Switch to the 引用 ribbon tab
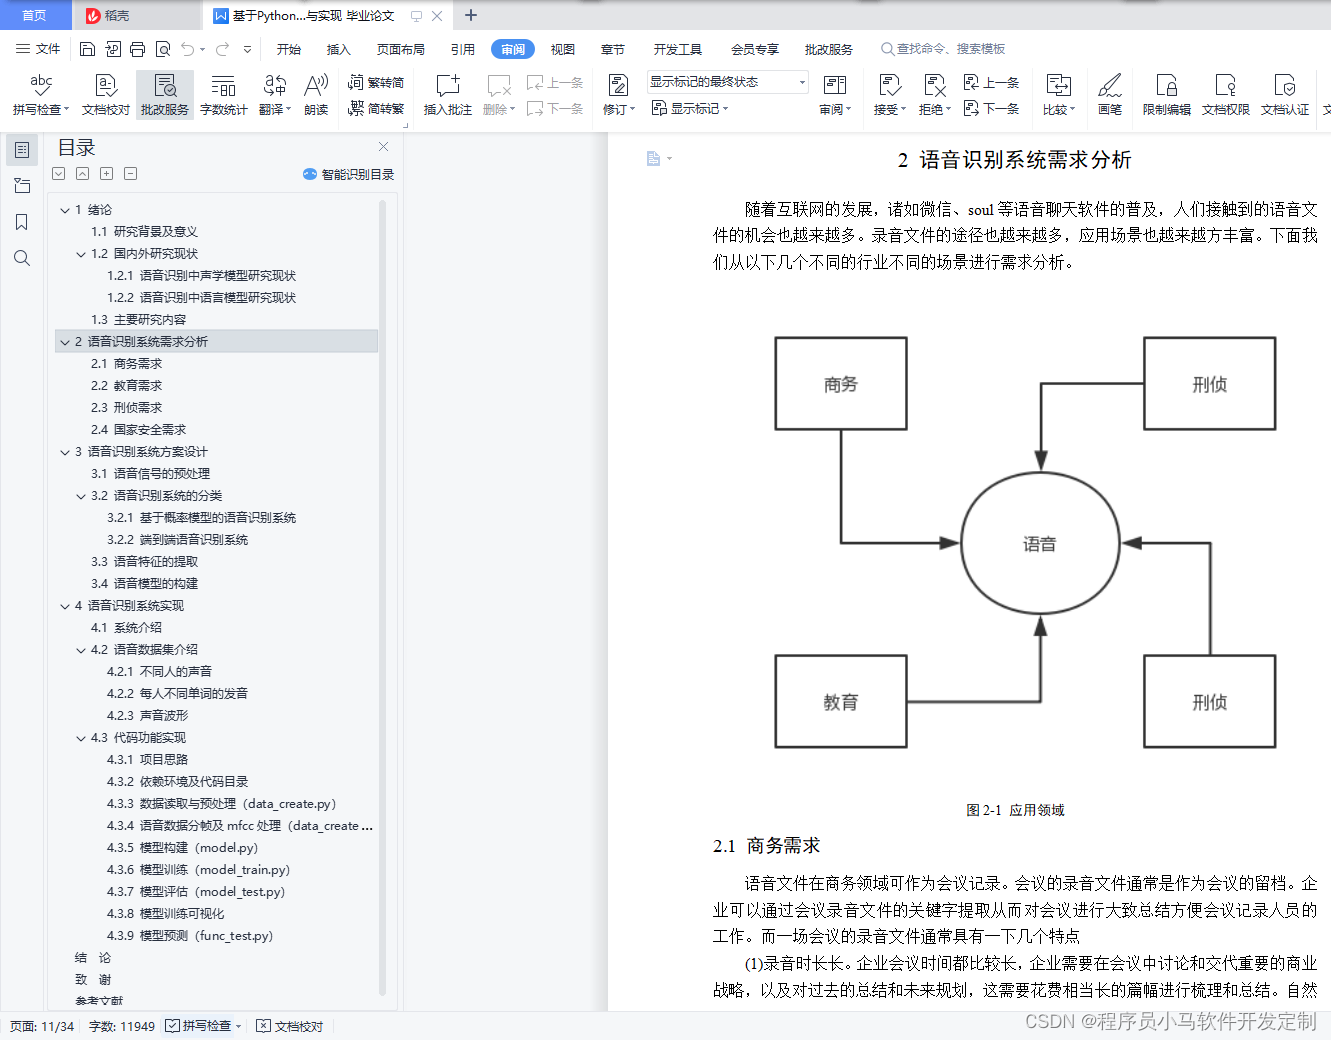The width and height of the screenshot is (1331, 1040). click(x=463, y=49)
